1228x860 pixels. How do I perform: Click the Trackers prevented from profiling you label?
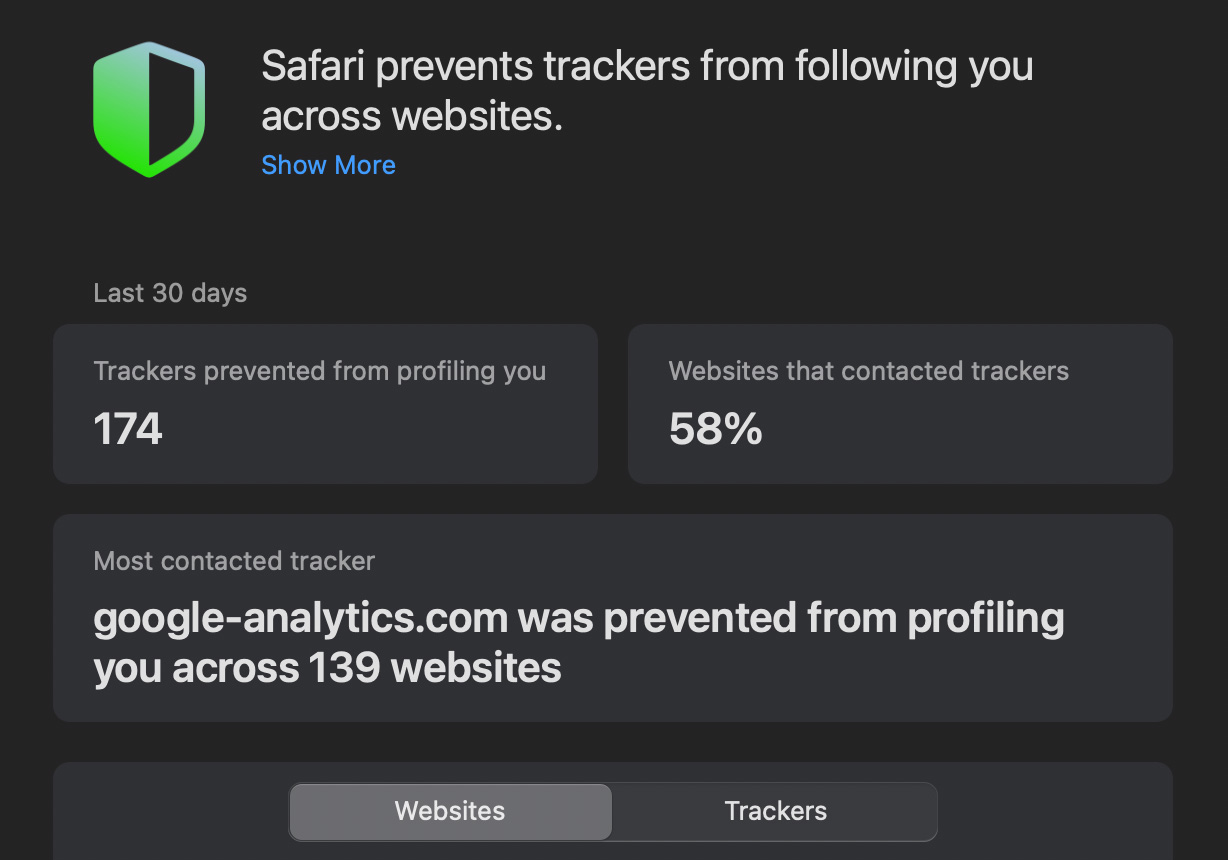pyautogui.click(x=320, y=371)
